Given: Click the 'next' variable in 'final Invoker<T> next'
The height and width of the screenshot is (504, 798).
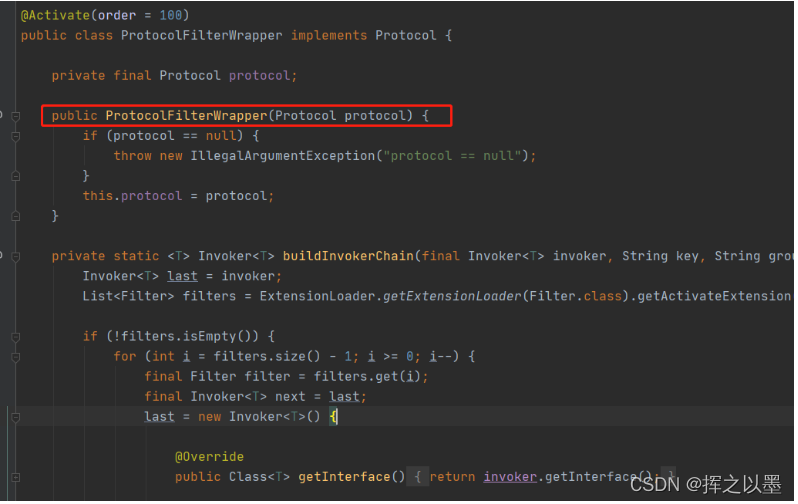Looking at the screenshot, I should (x=290, y=397).
